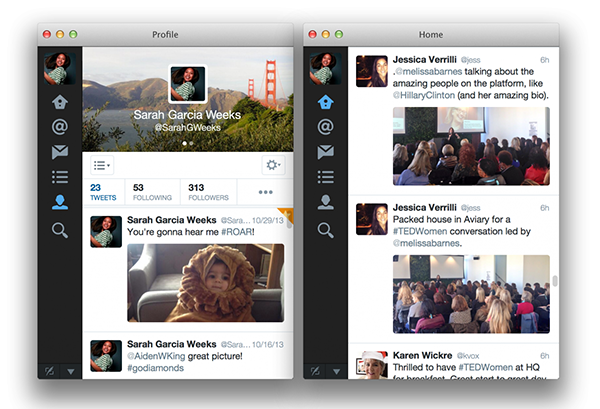This screenshot has height=409, width=600.
Task: Select Profile person icon in Profile window sidebar
Action: 60,202
